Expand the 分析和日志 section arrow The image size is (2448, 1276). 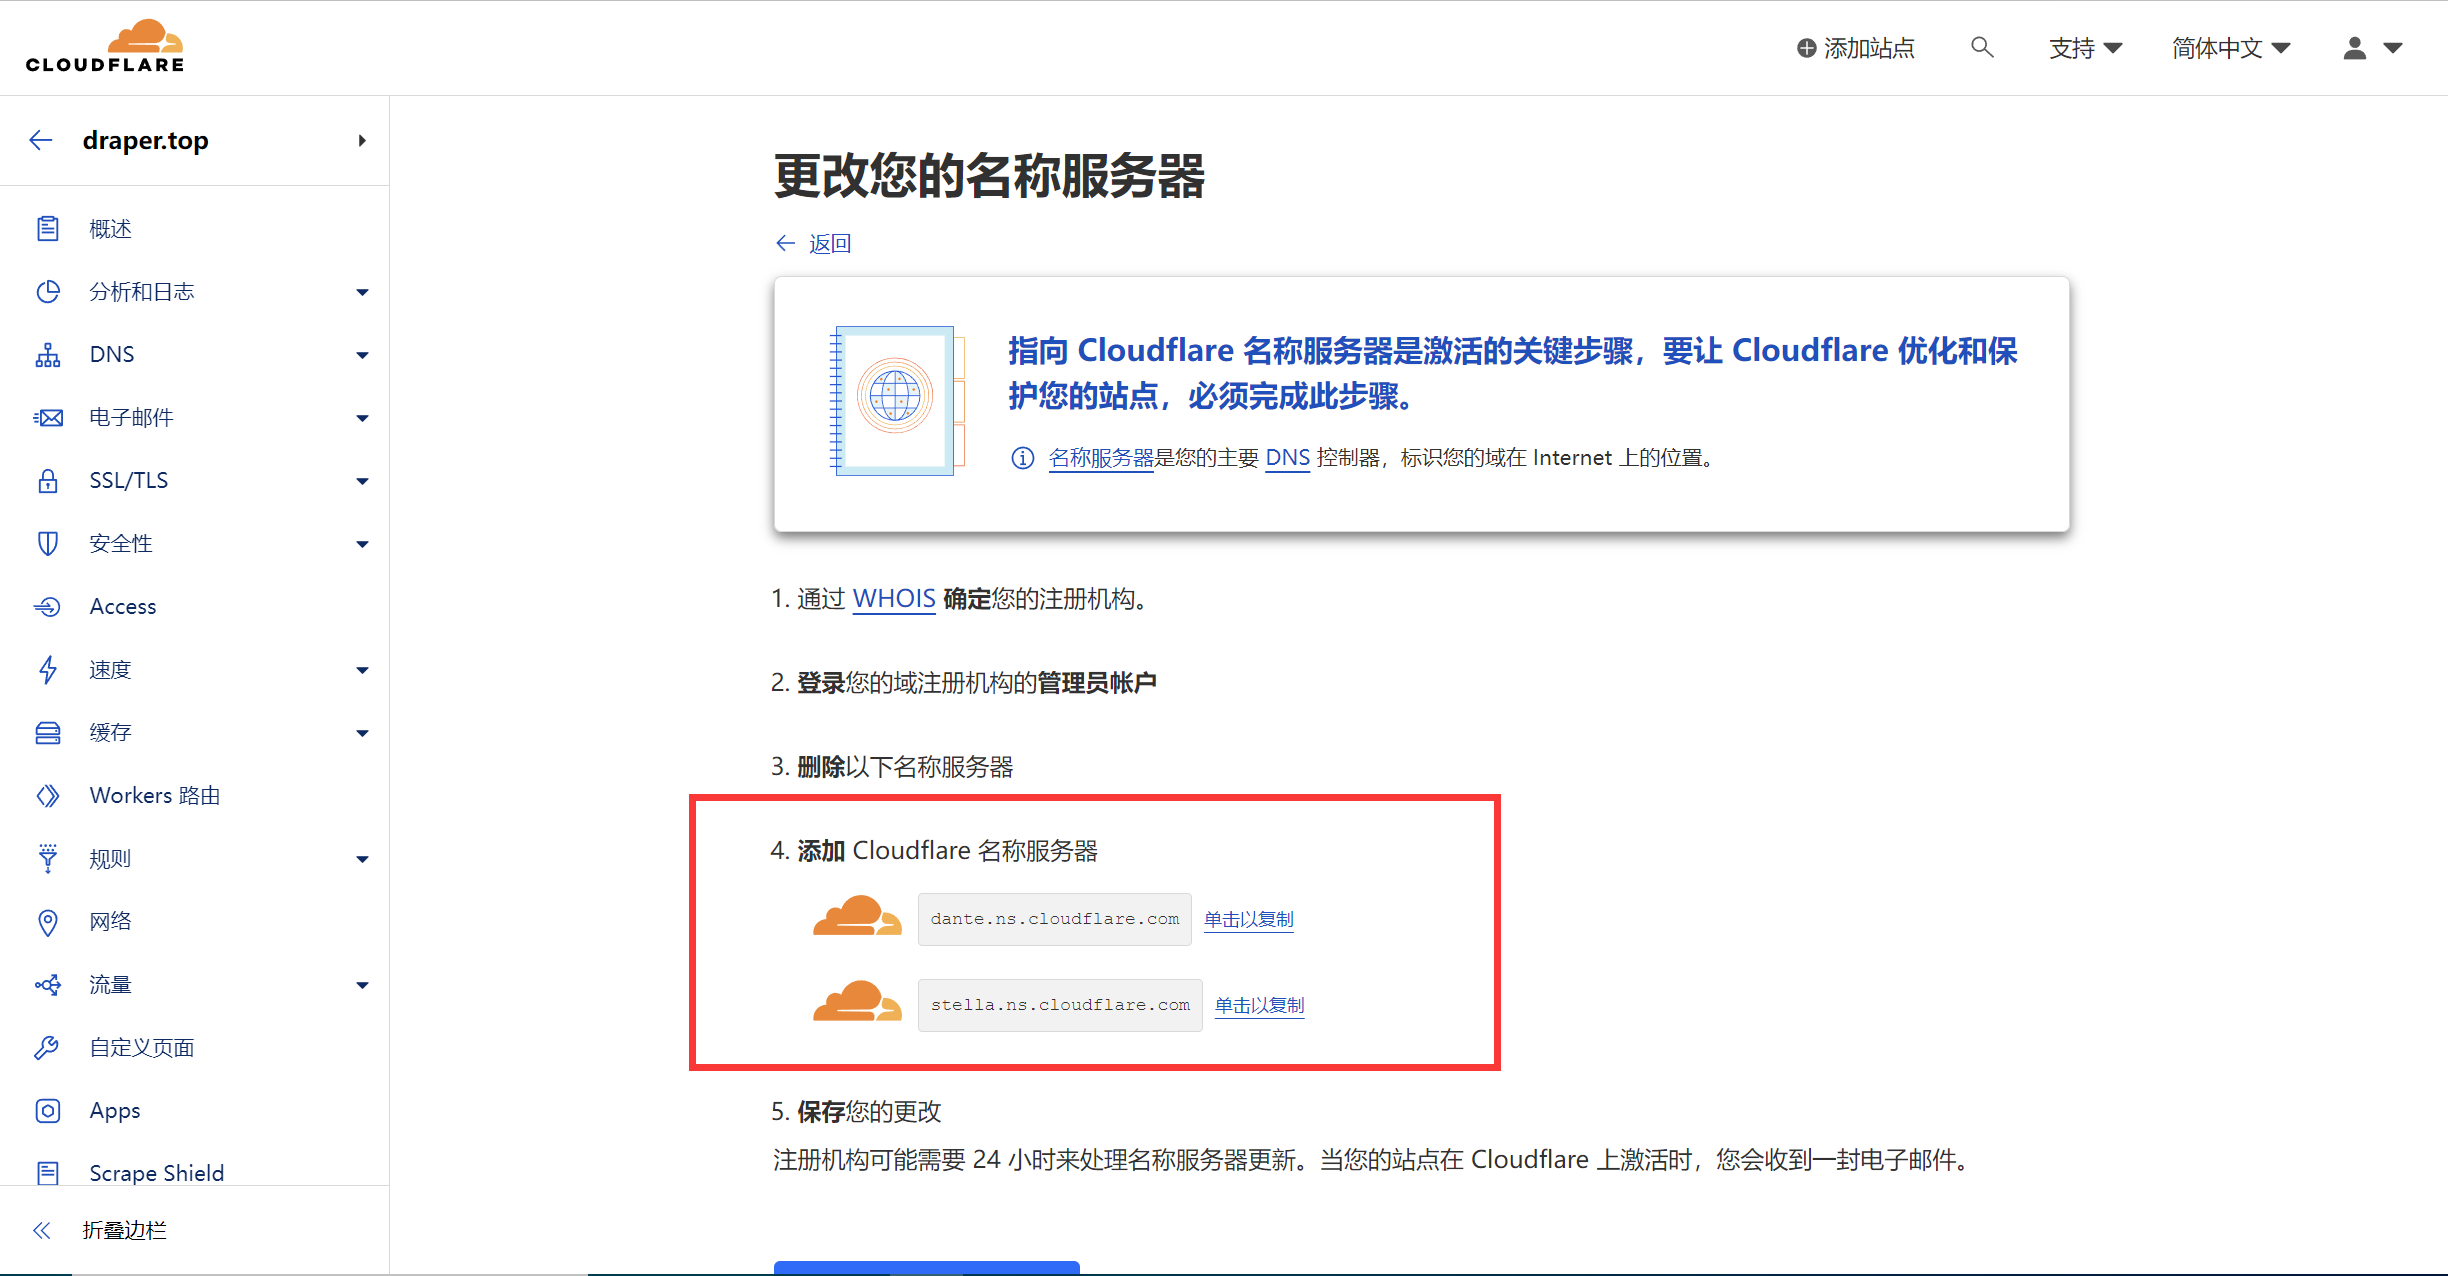(x=362, y=292)
